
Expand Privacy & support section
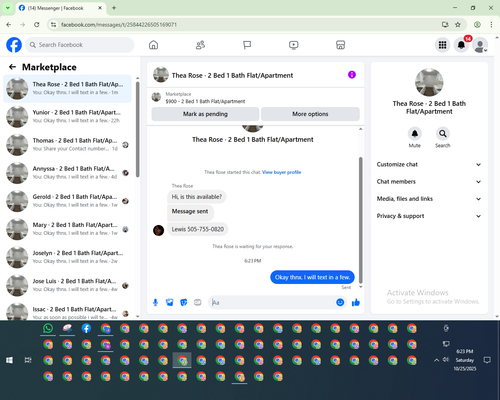coord(429,216)
